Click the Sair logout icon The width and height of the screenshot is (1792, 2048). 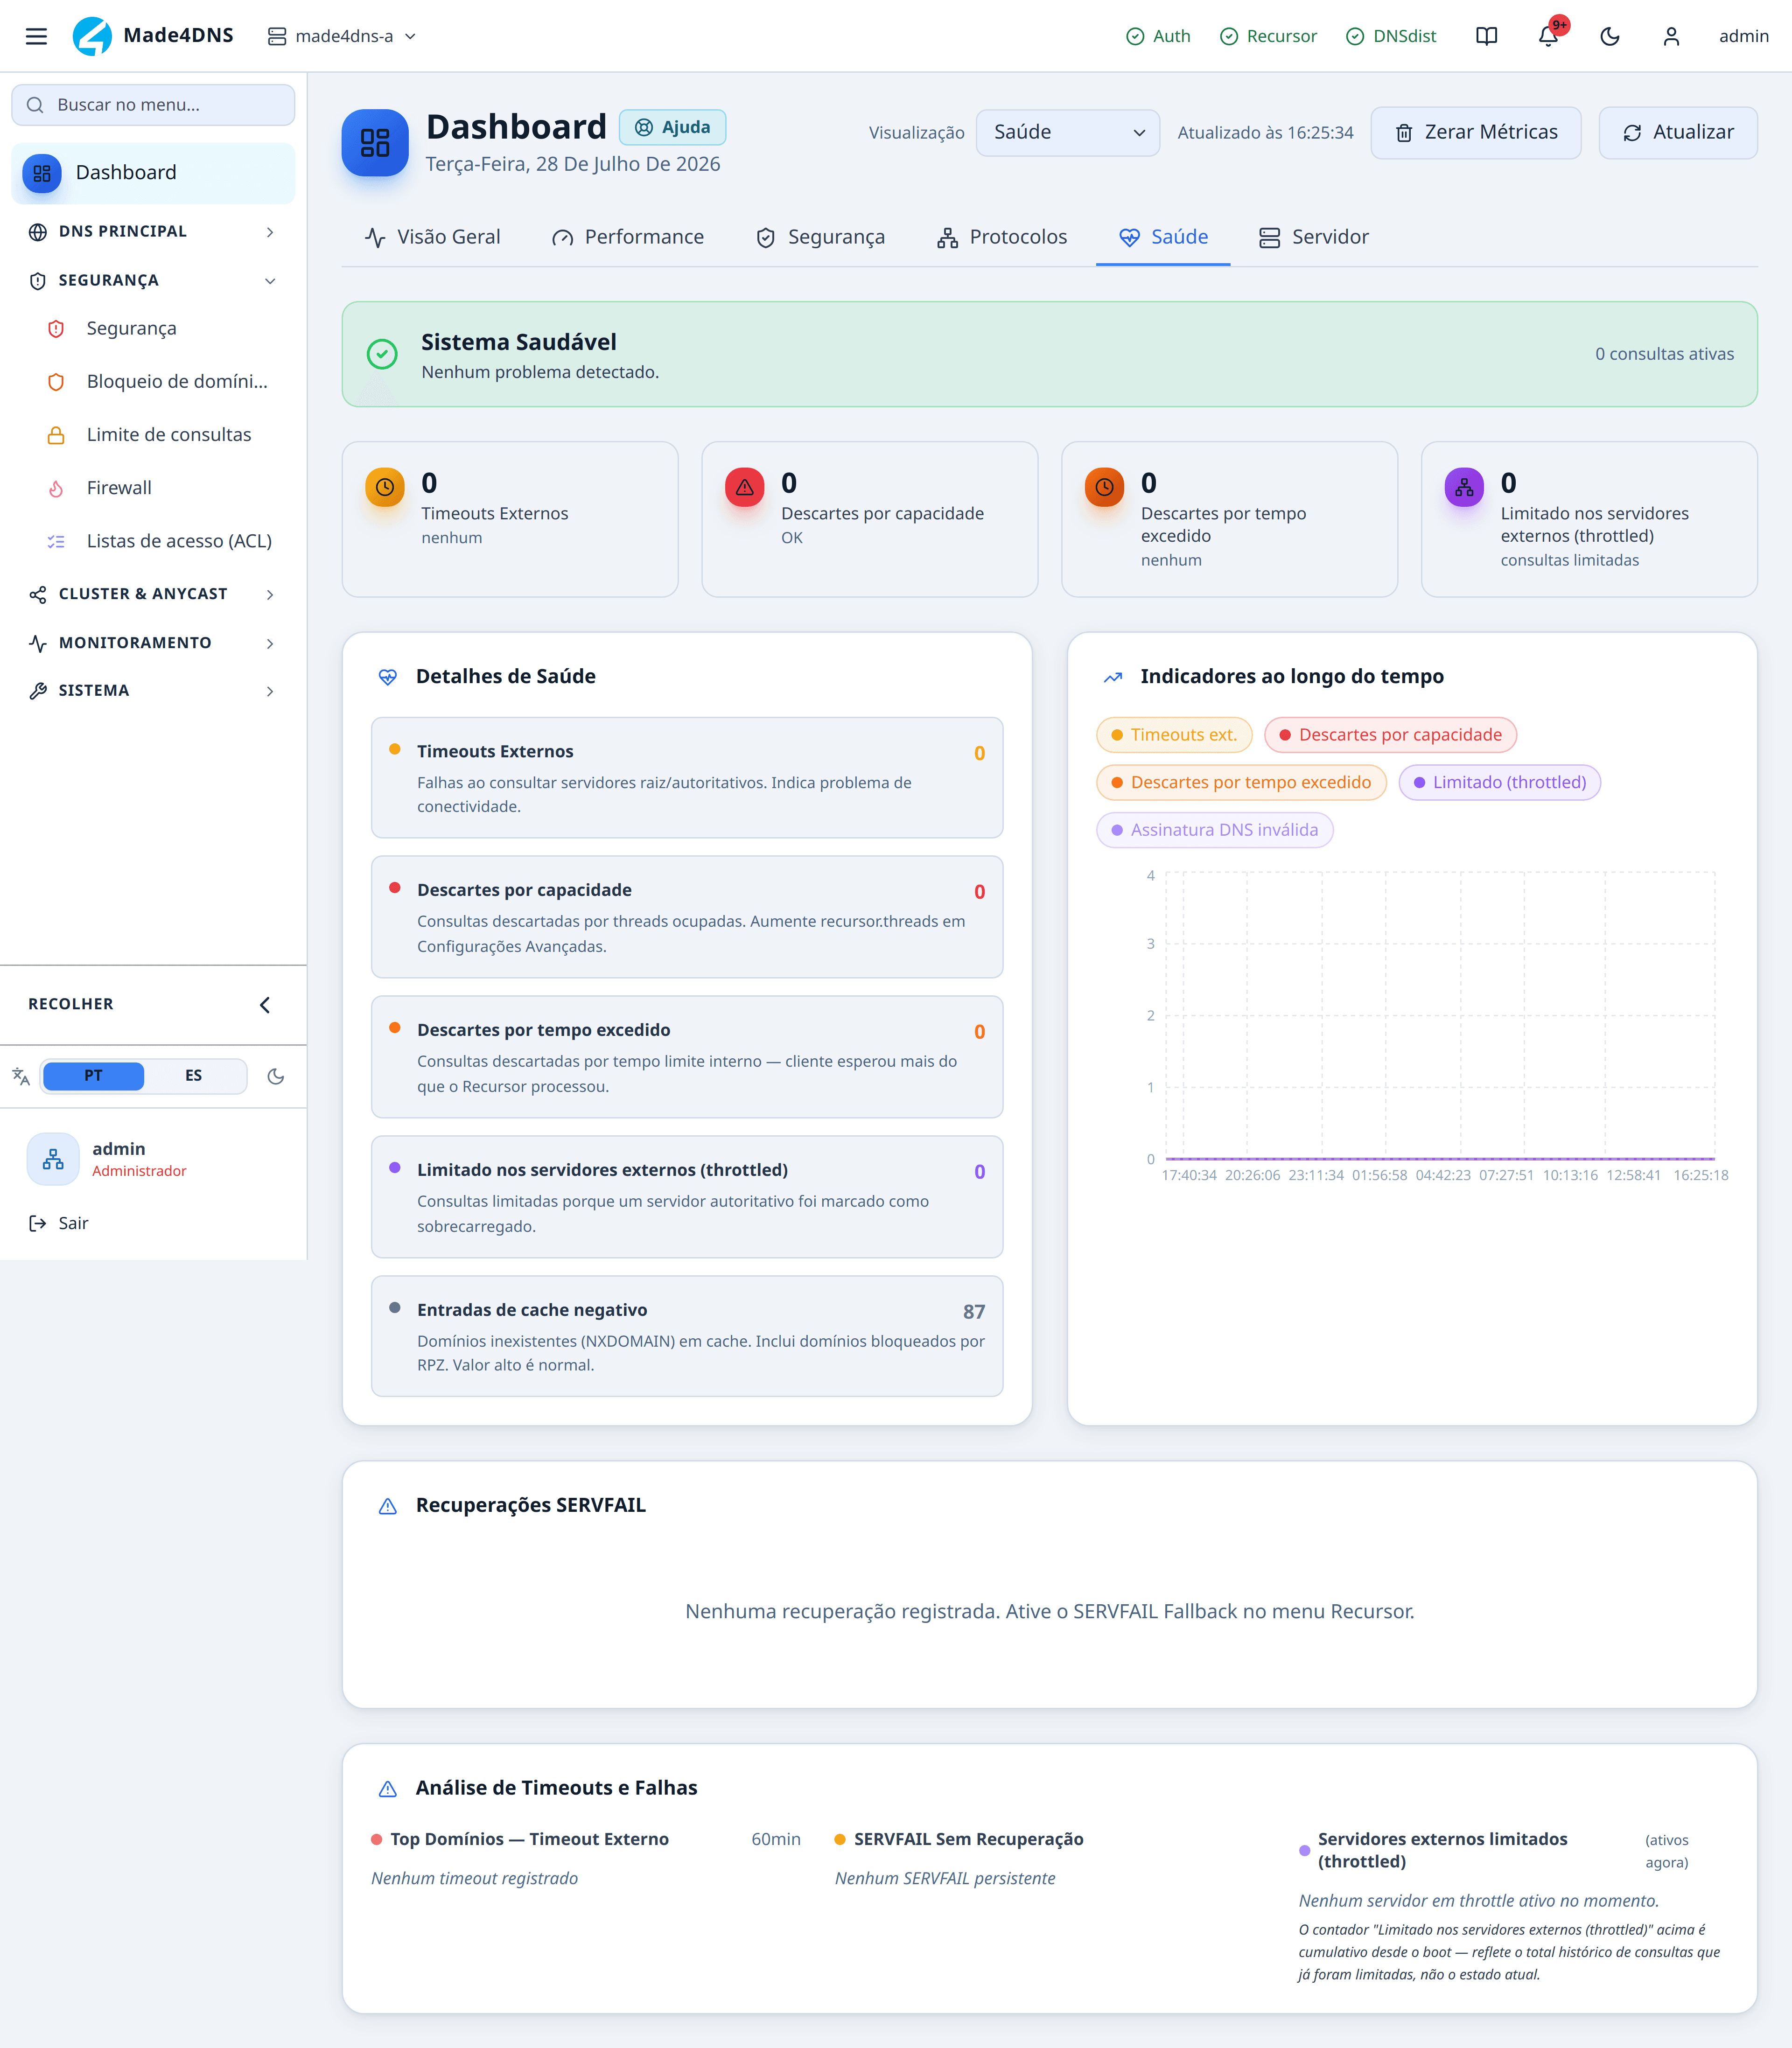point(38,1223)
